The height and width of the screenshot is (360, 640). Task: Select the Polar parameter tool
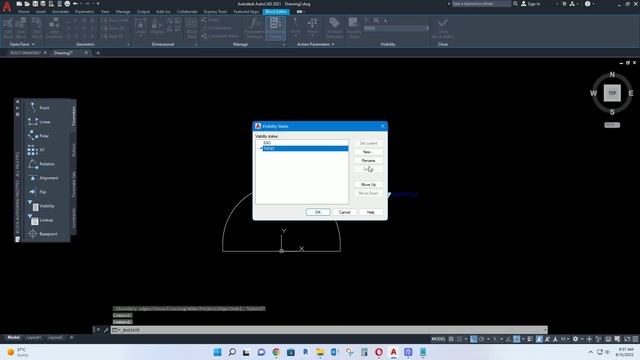(x=38, y=136)
